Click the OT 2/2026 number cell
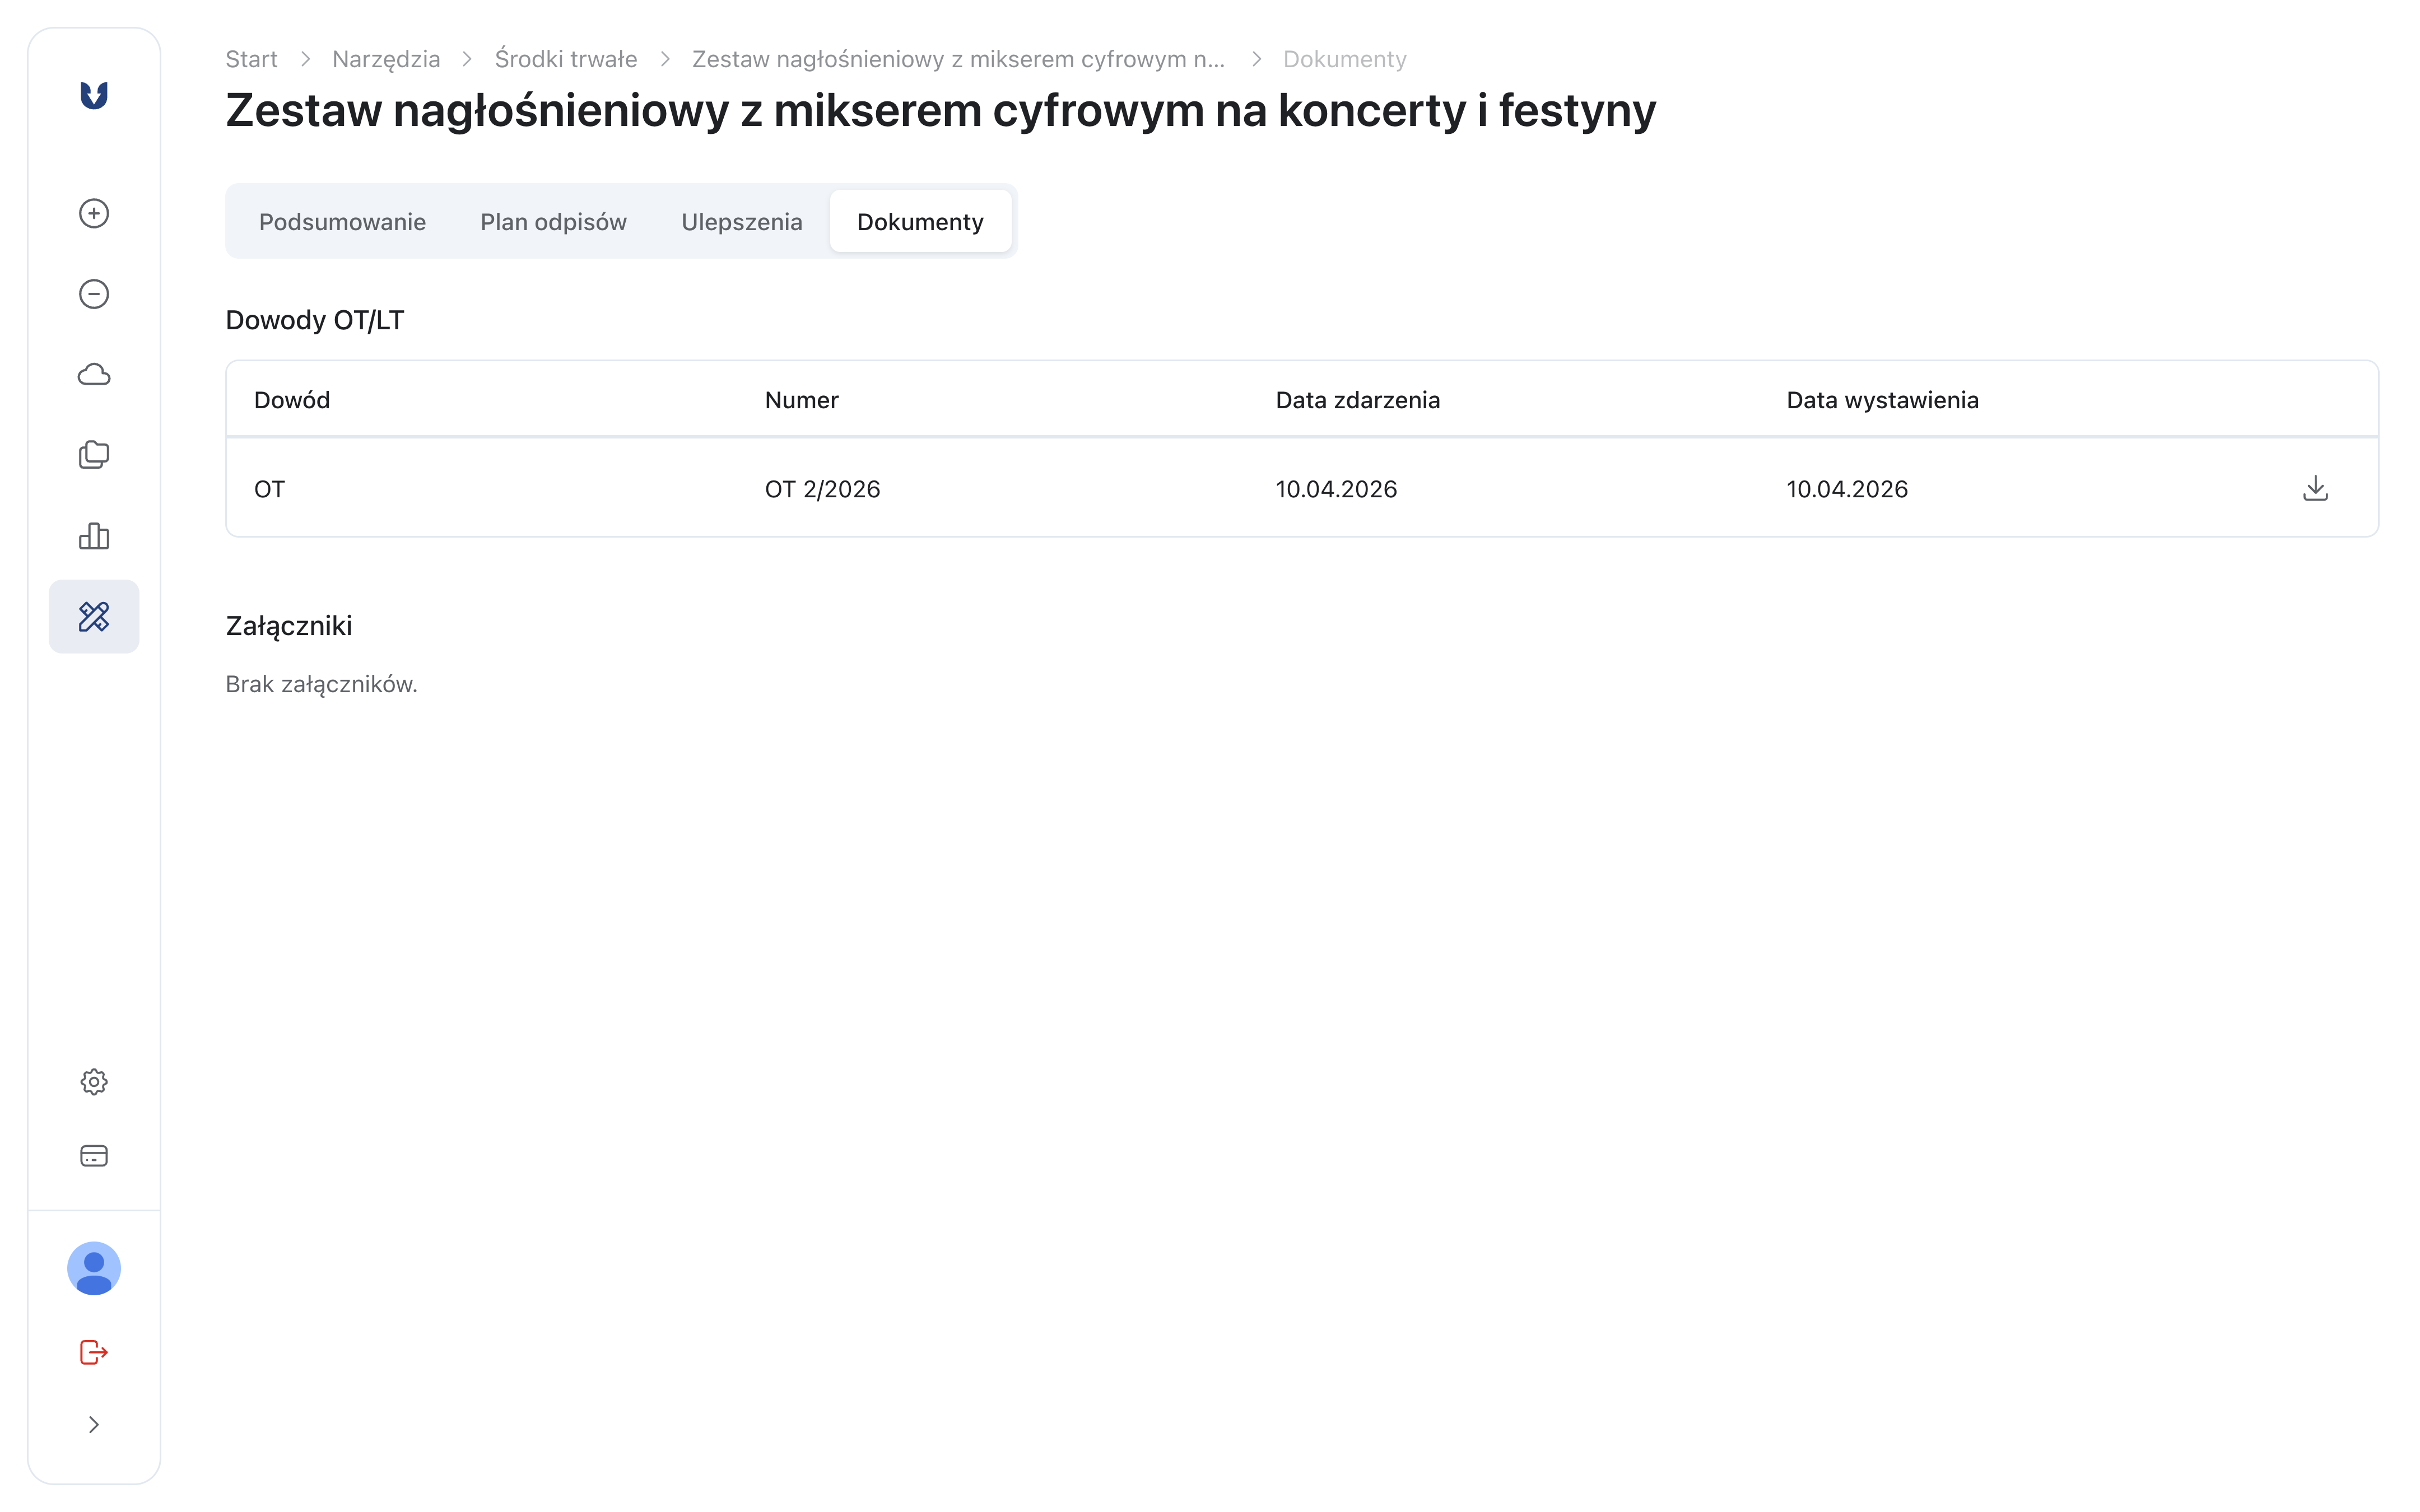 coord(822,489)
